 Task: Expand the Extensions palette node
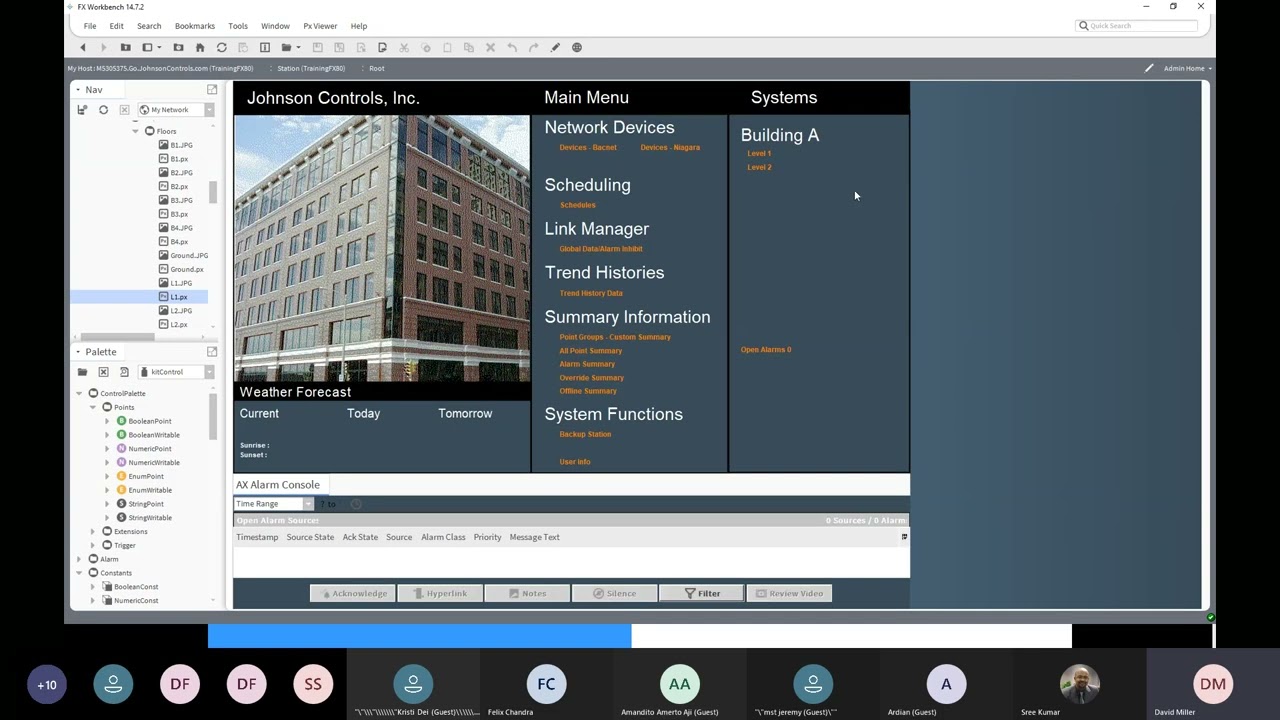coord(93,531)
